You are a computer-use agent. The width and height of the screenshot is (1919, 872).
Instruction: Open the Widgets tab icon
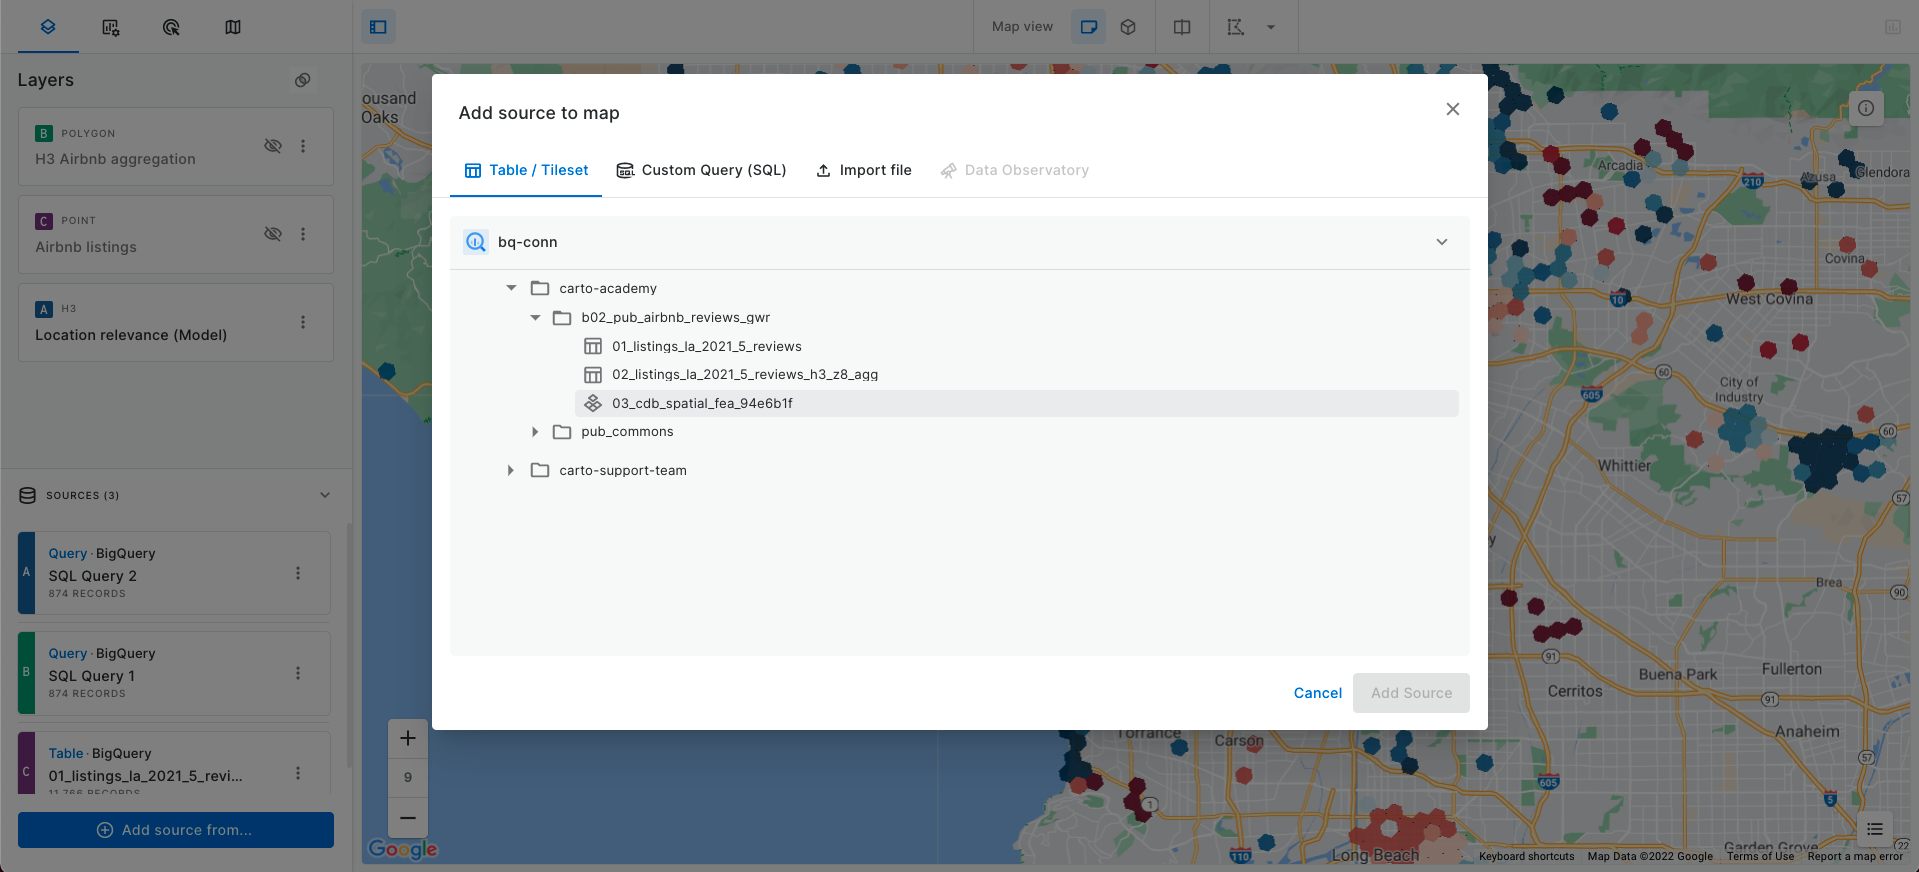point(110,27)
